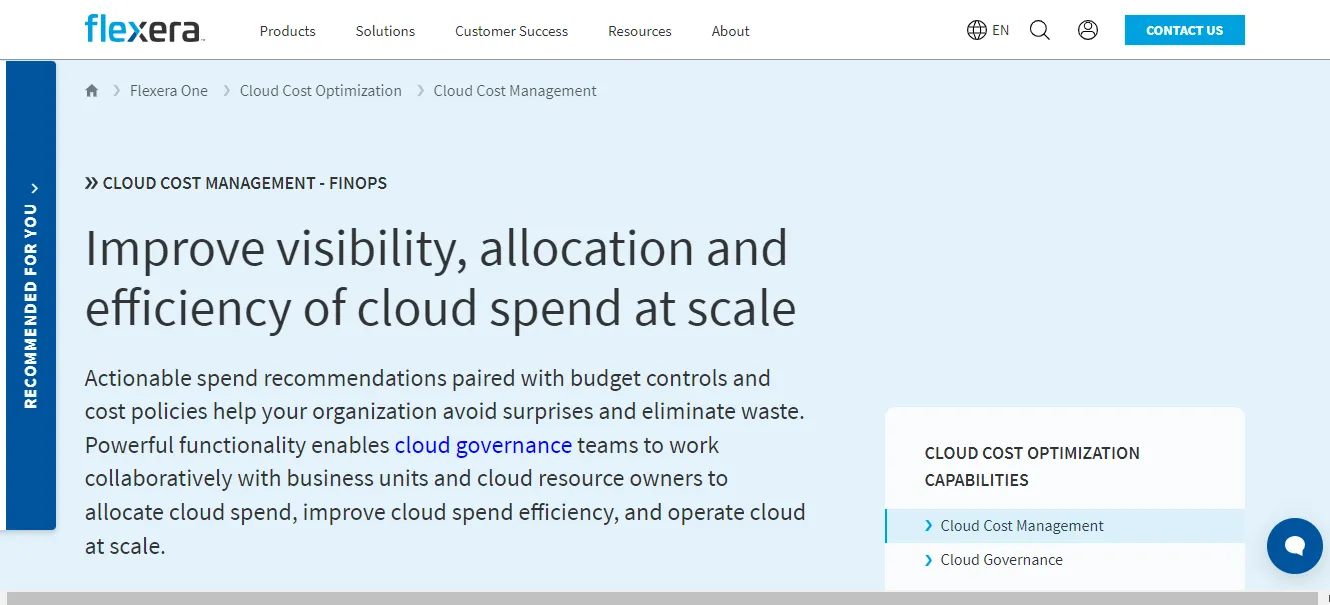Open Cloud Cost Optimization breadcrumb link
The height and width of the screenshot is (605, 1330).
(x=321, y=91)
